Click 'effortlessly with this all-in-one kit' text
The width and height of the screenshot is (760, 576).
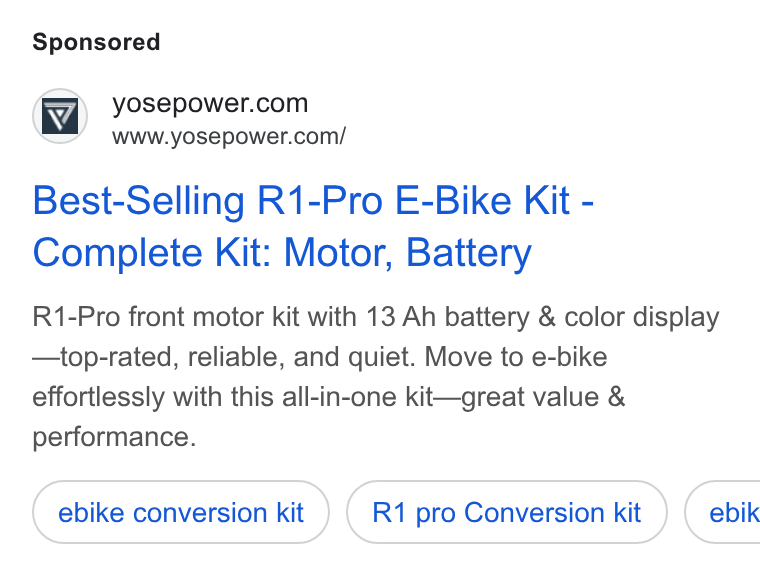click(x=233, y=397)
